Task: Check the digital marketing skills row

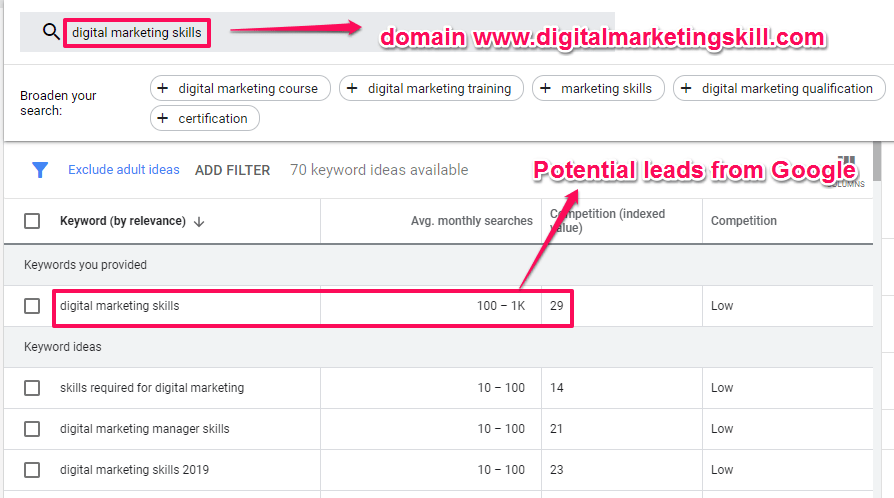Action: click(32, 306)
